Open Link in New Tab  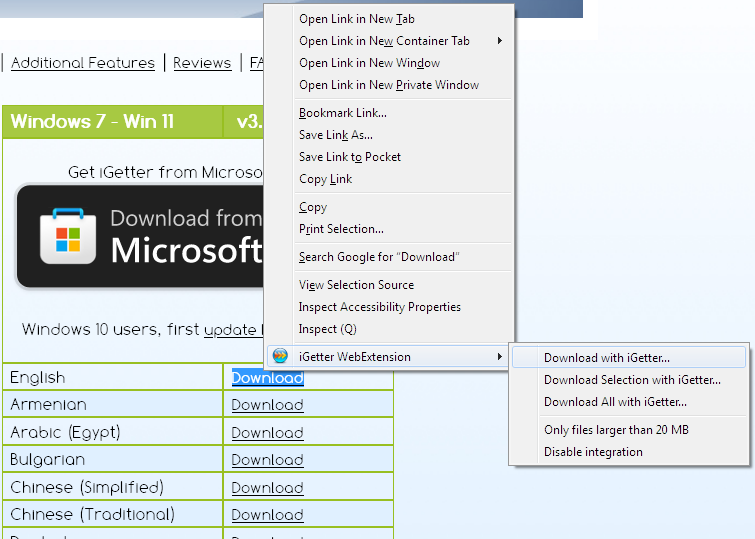click(x=357, y=19)
